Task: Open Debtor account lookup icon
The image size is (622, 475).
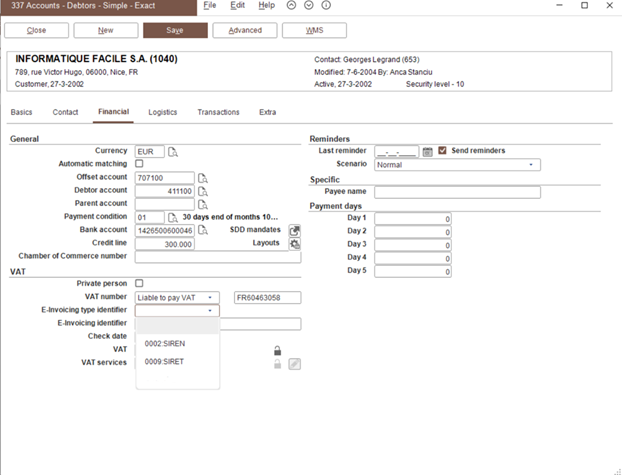Action: [203, 191]
